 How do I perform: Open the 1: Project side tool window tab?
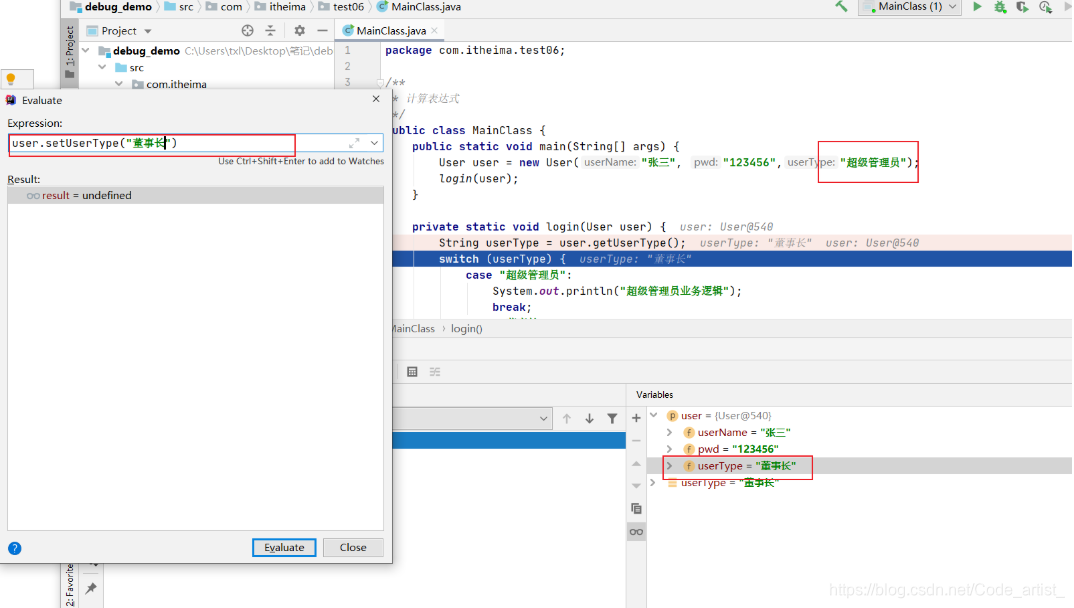tap(70, 52)
